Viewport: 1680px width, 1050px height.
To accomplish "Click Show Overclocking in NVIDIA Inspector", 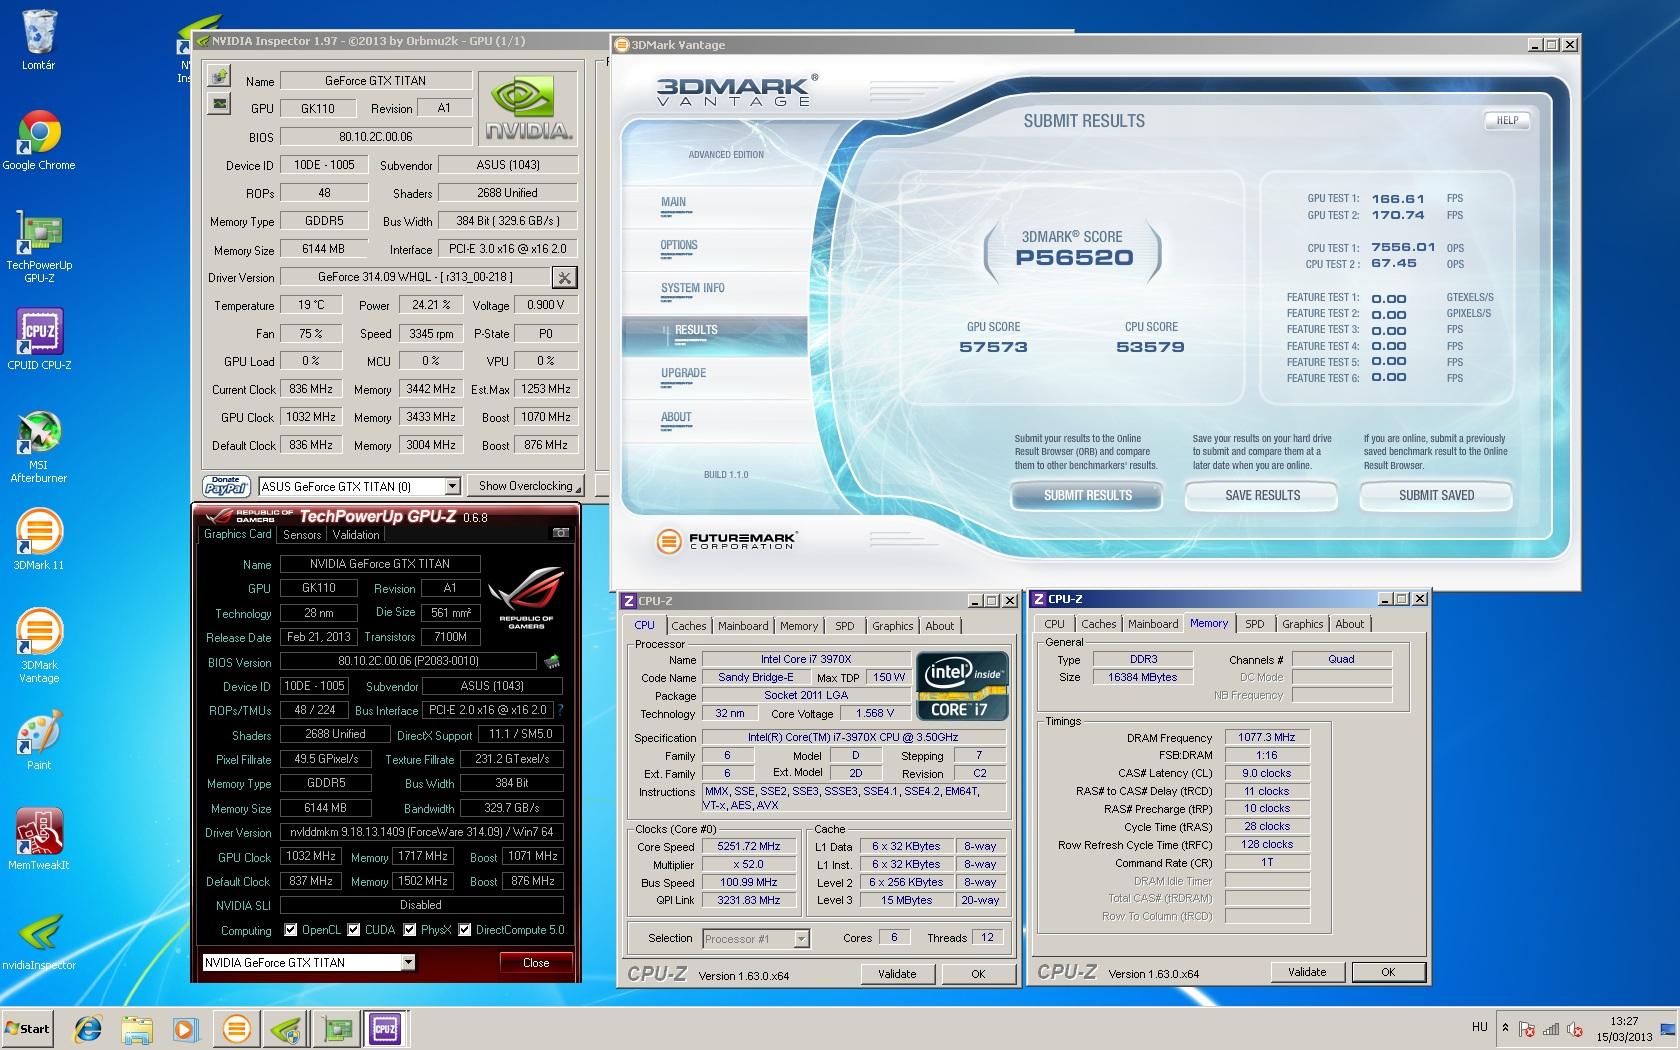I will pos(526,486).
